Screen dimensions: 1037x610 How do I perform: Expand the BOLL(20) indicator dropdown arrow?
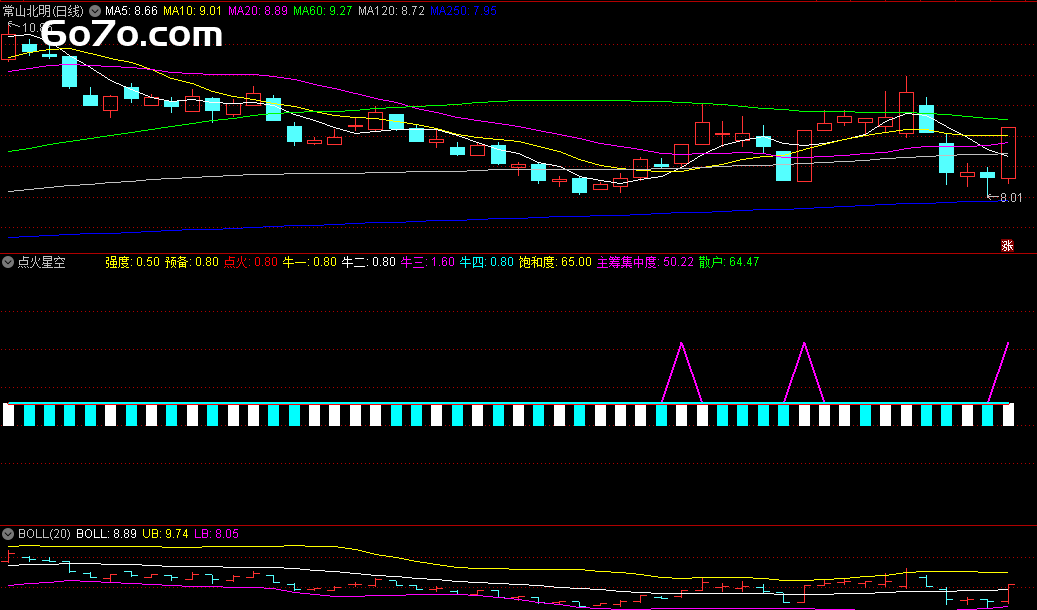click(8, 533)
